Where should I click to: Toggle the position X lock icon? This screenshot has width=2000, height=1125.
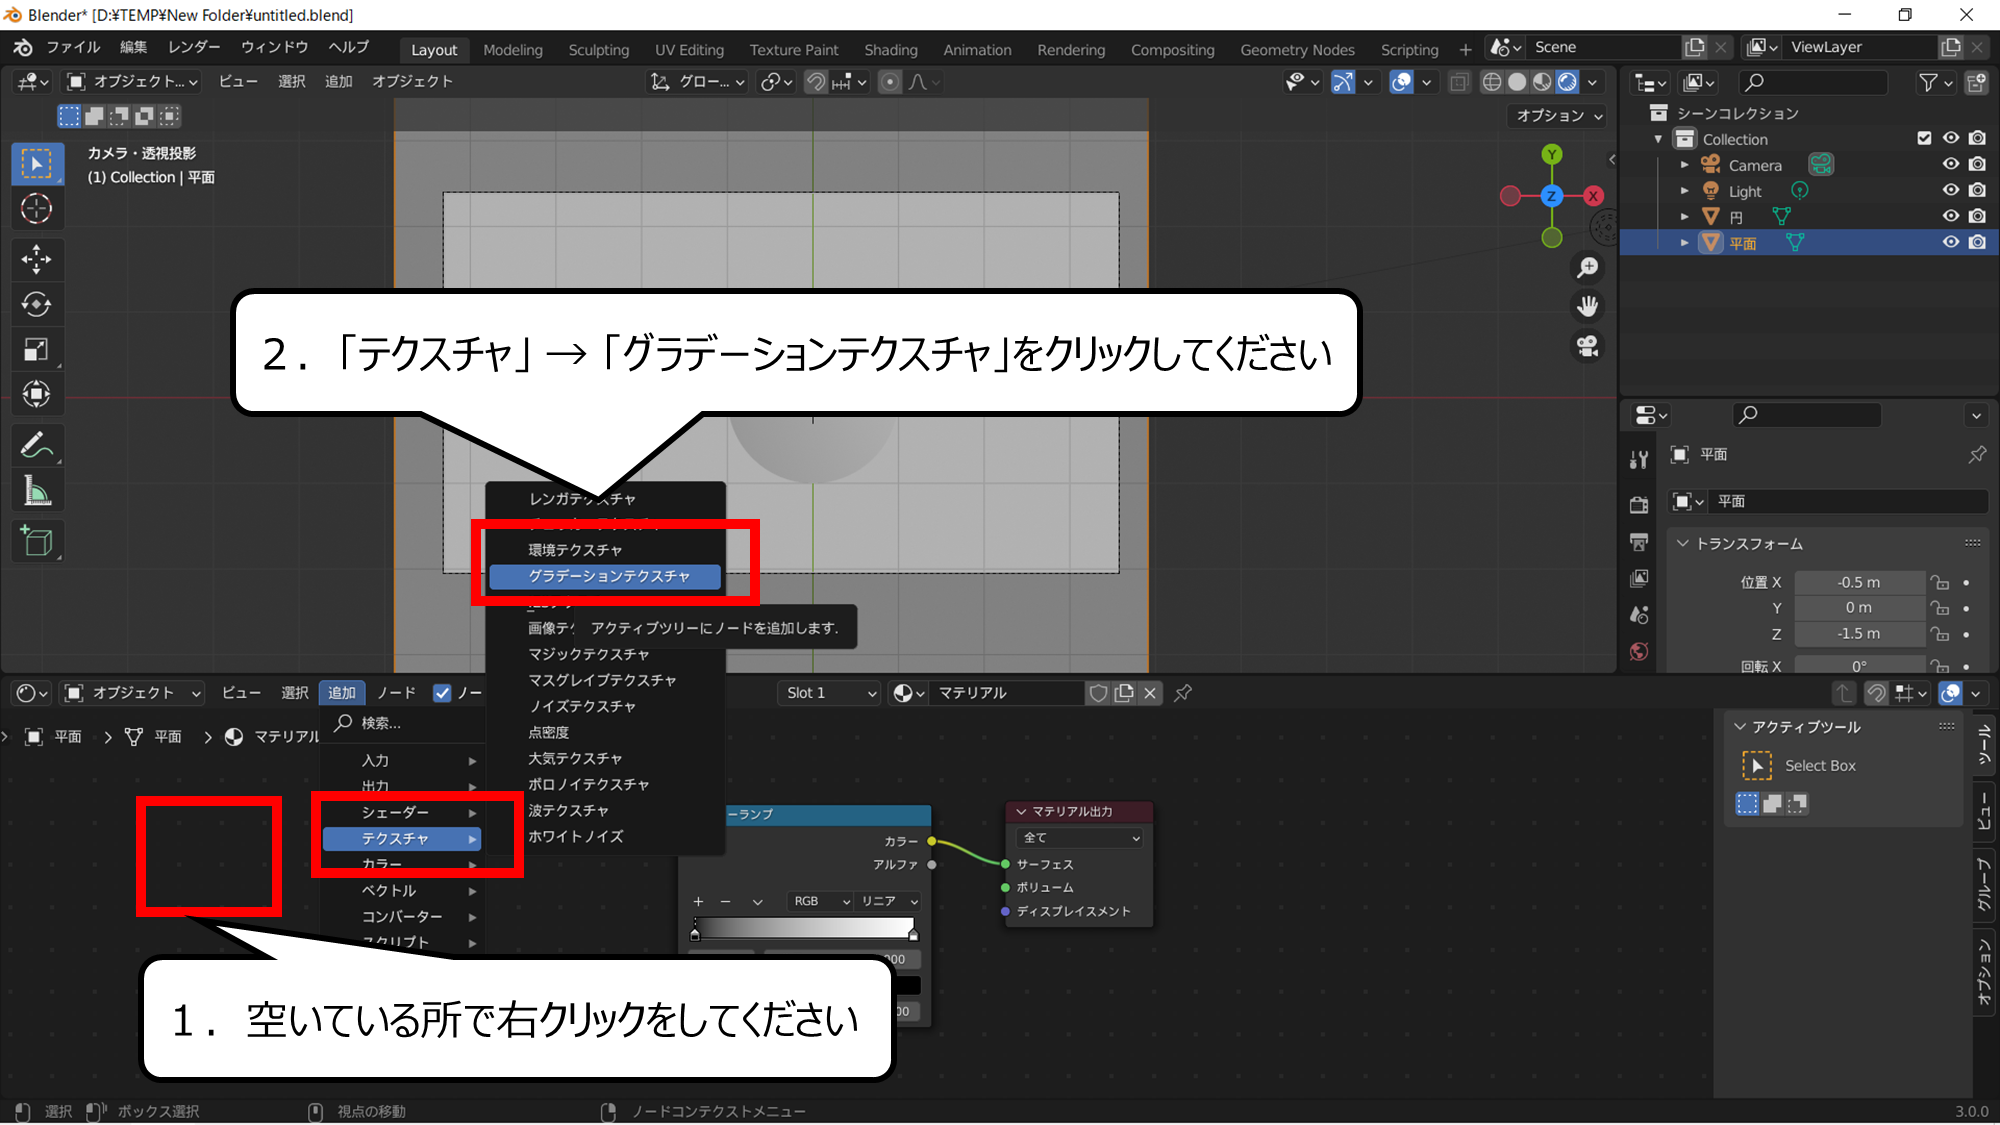[x=1940, y=582]
